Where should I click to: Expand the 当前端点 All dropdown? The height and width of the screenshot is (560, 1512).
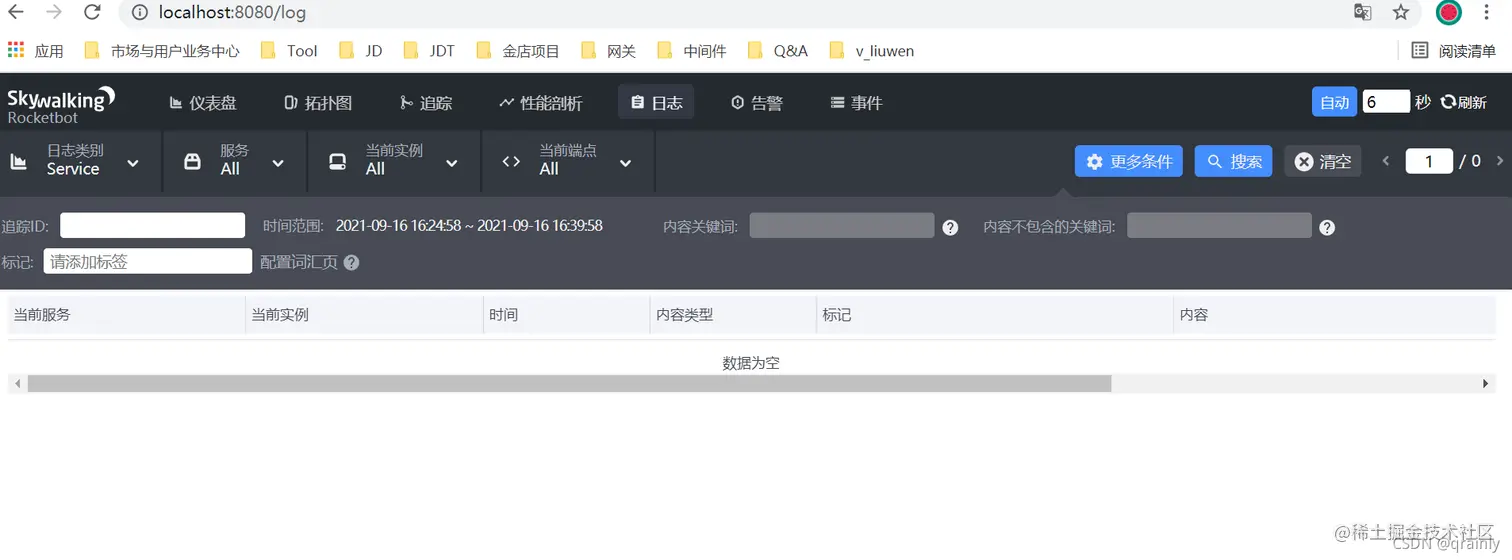[x=568, y=161]
